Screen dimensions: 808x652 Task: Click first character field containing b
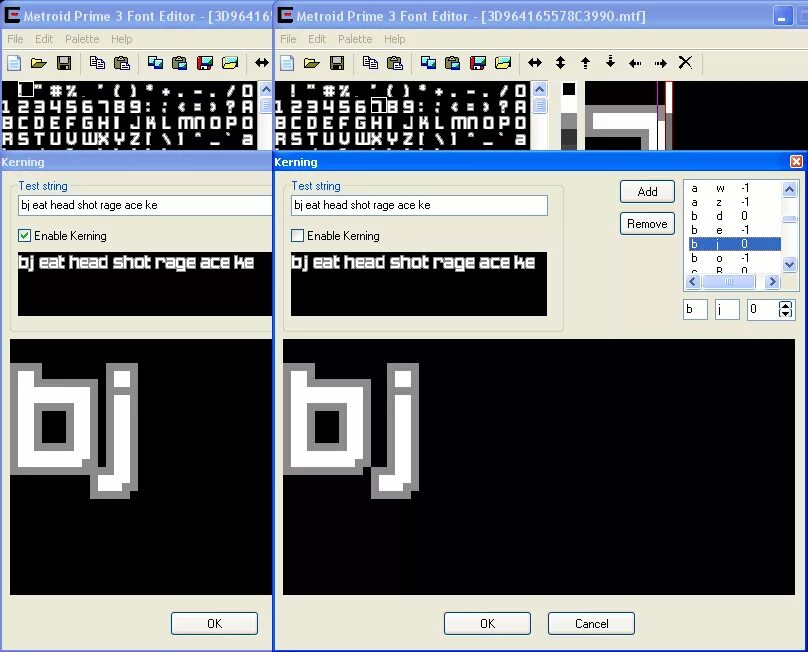point(695,309)
